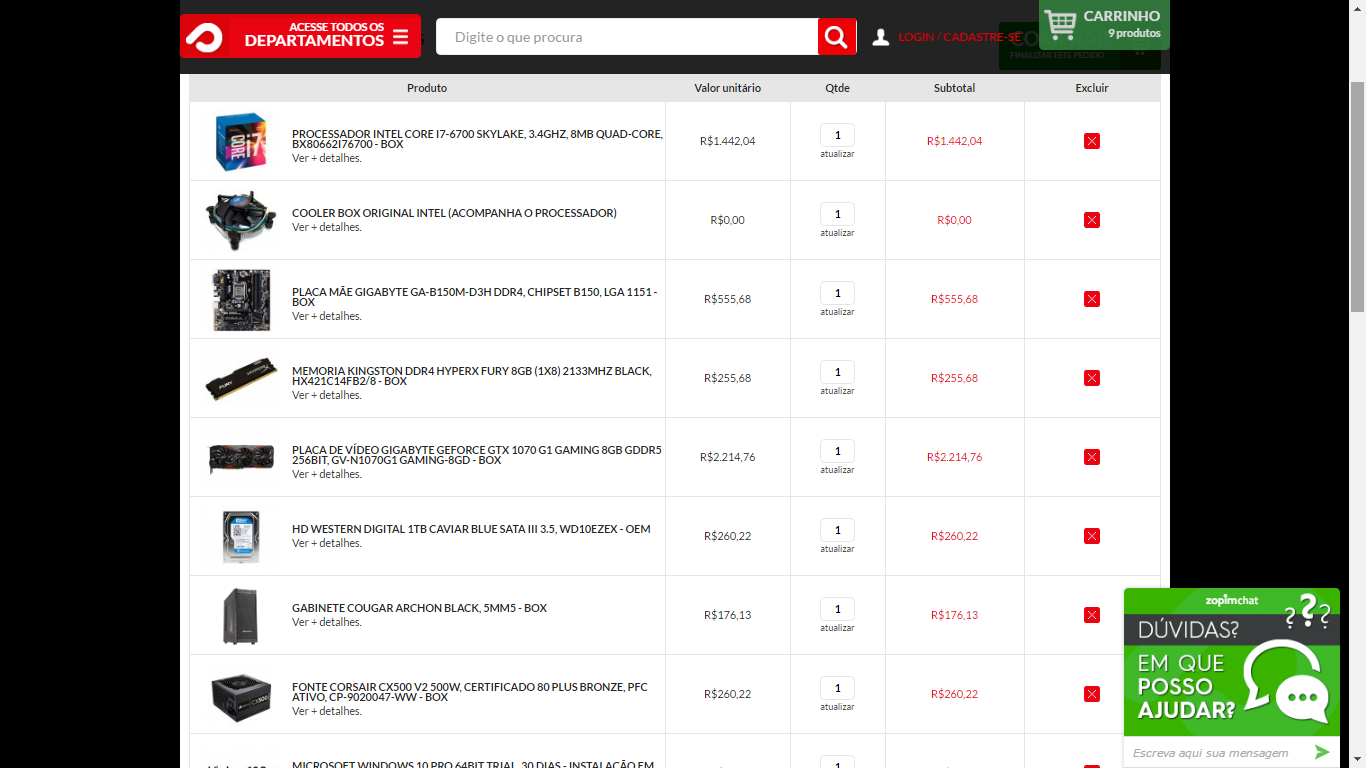Click quantity field for Western Digital HD
This screenshot has width=1366, height=768.
coord(837,530)
